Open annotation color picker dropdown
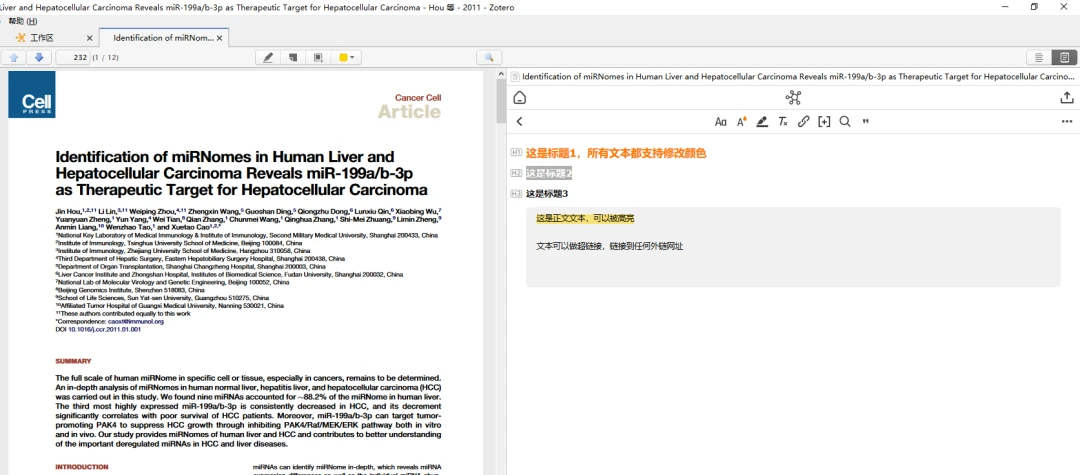1080x475 pixels. pos(346,57)
